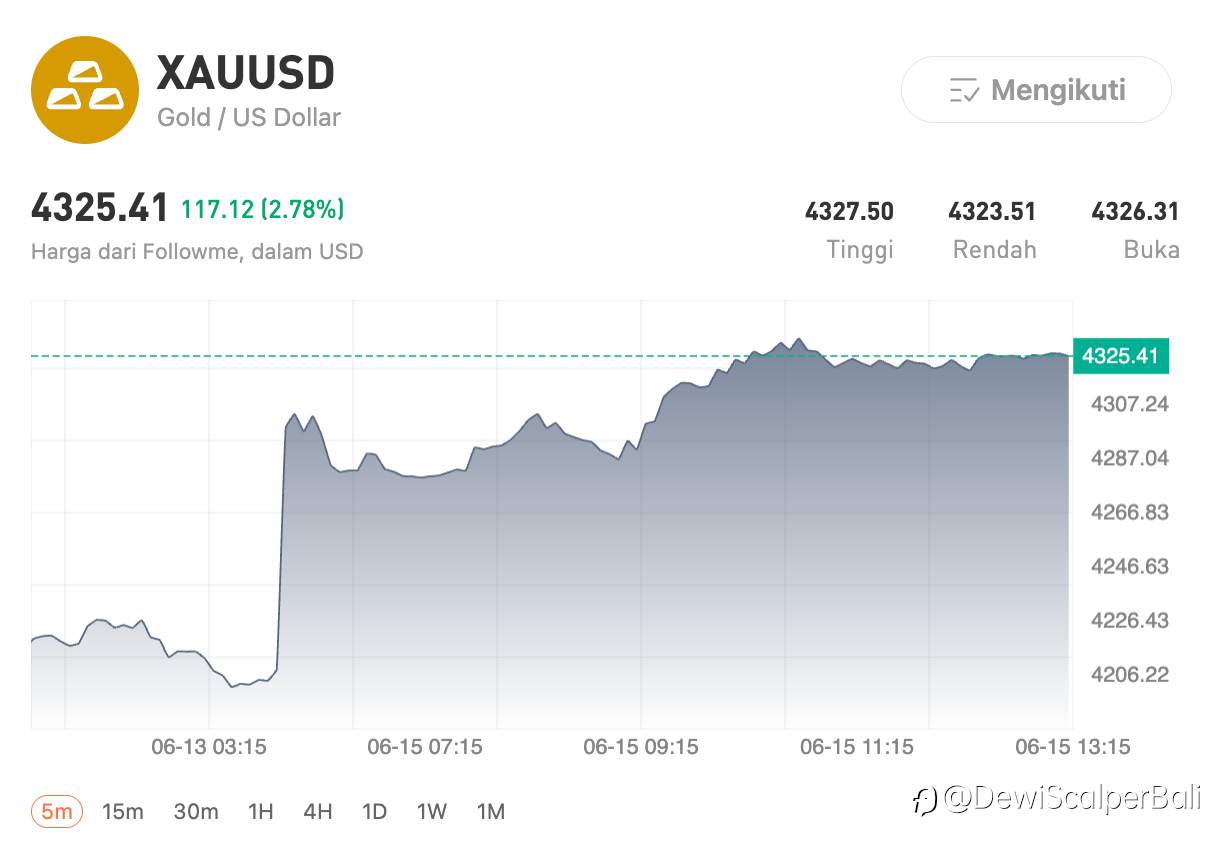
Task: Click the Tinggi value 4327.50
Action: click(x=849, y=211)
